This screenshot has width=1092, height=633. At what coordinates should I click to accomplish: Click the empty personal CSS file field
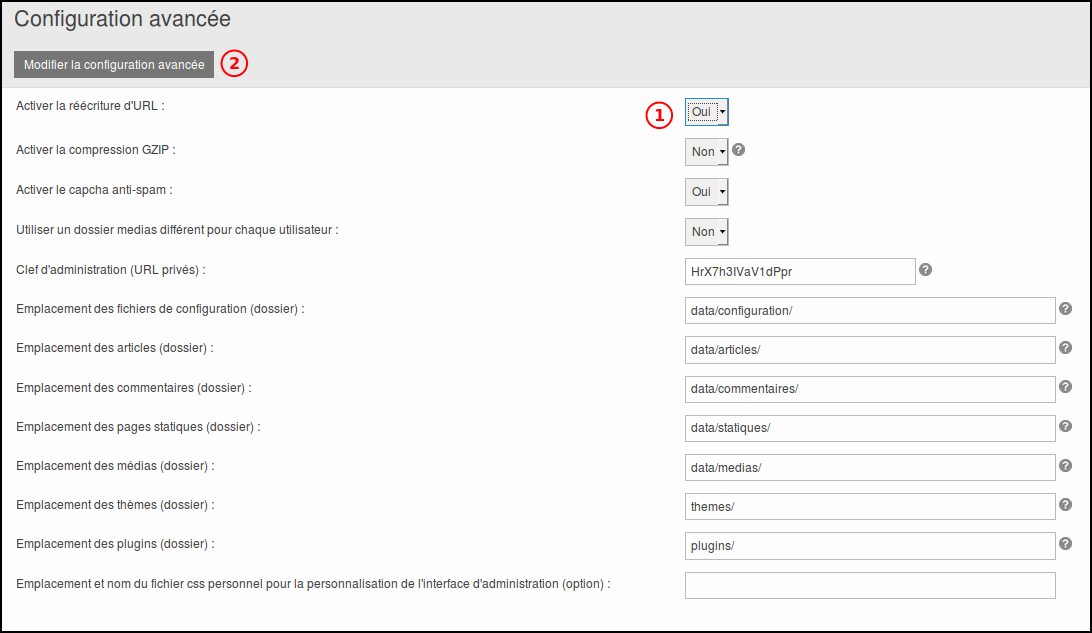pos(870,585)
